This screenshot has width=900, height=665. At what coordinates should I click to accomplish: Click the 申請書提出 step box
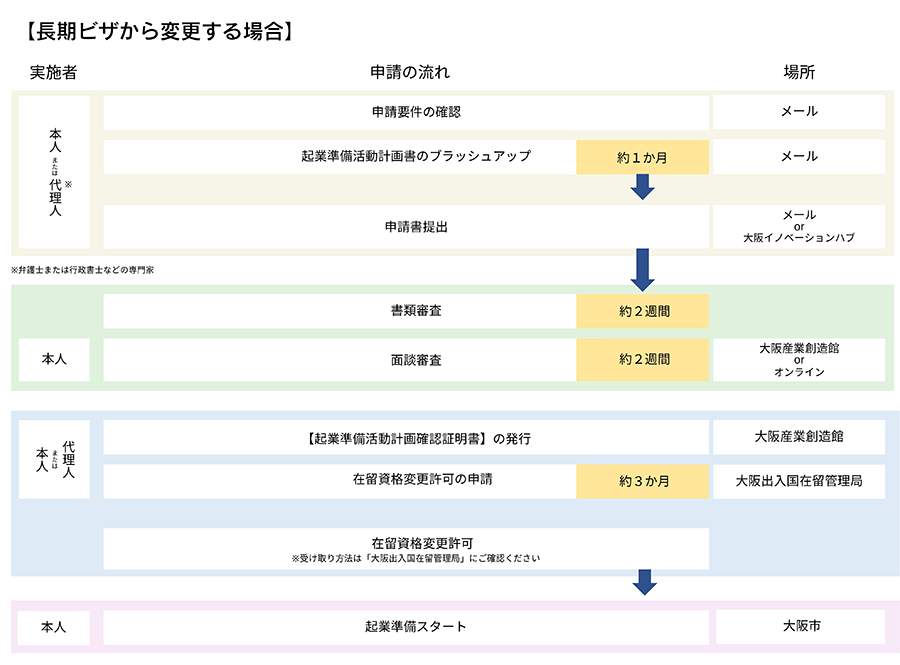(x=406, y=227)
